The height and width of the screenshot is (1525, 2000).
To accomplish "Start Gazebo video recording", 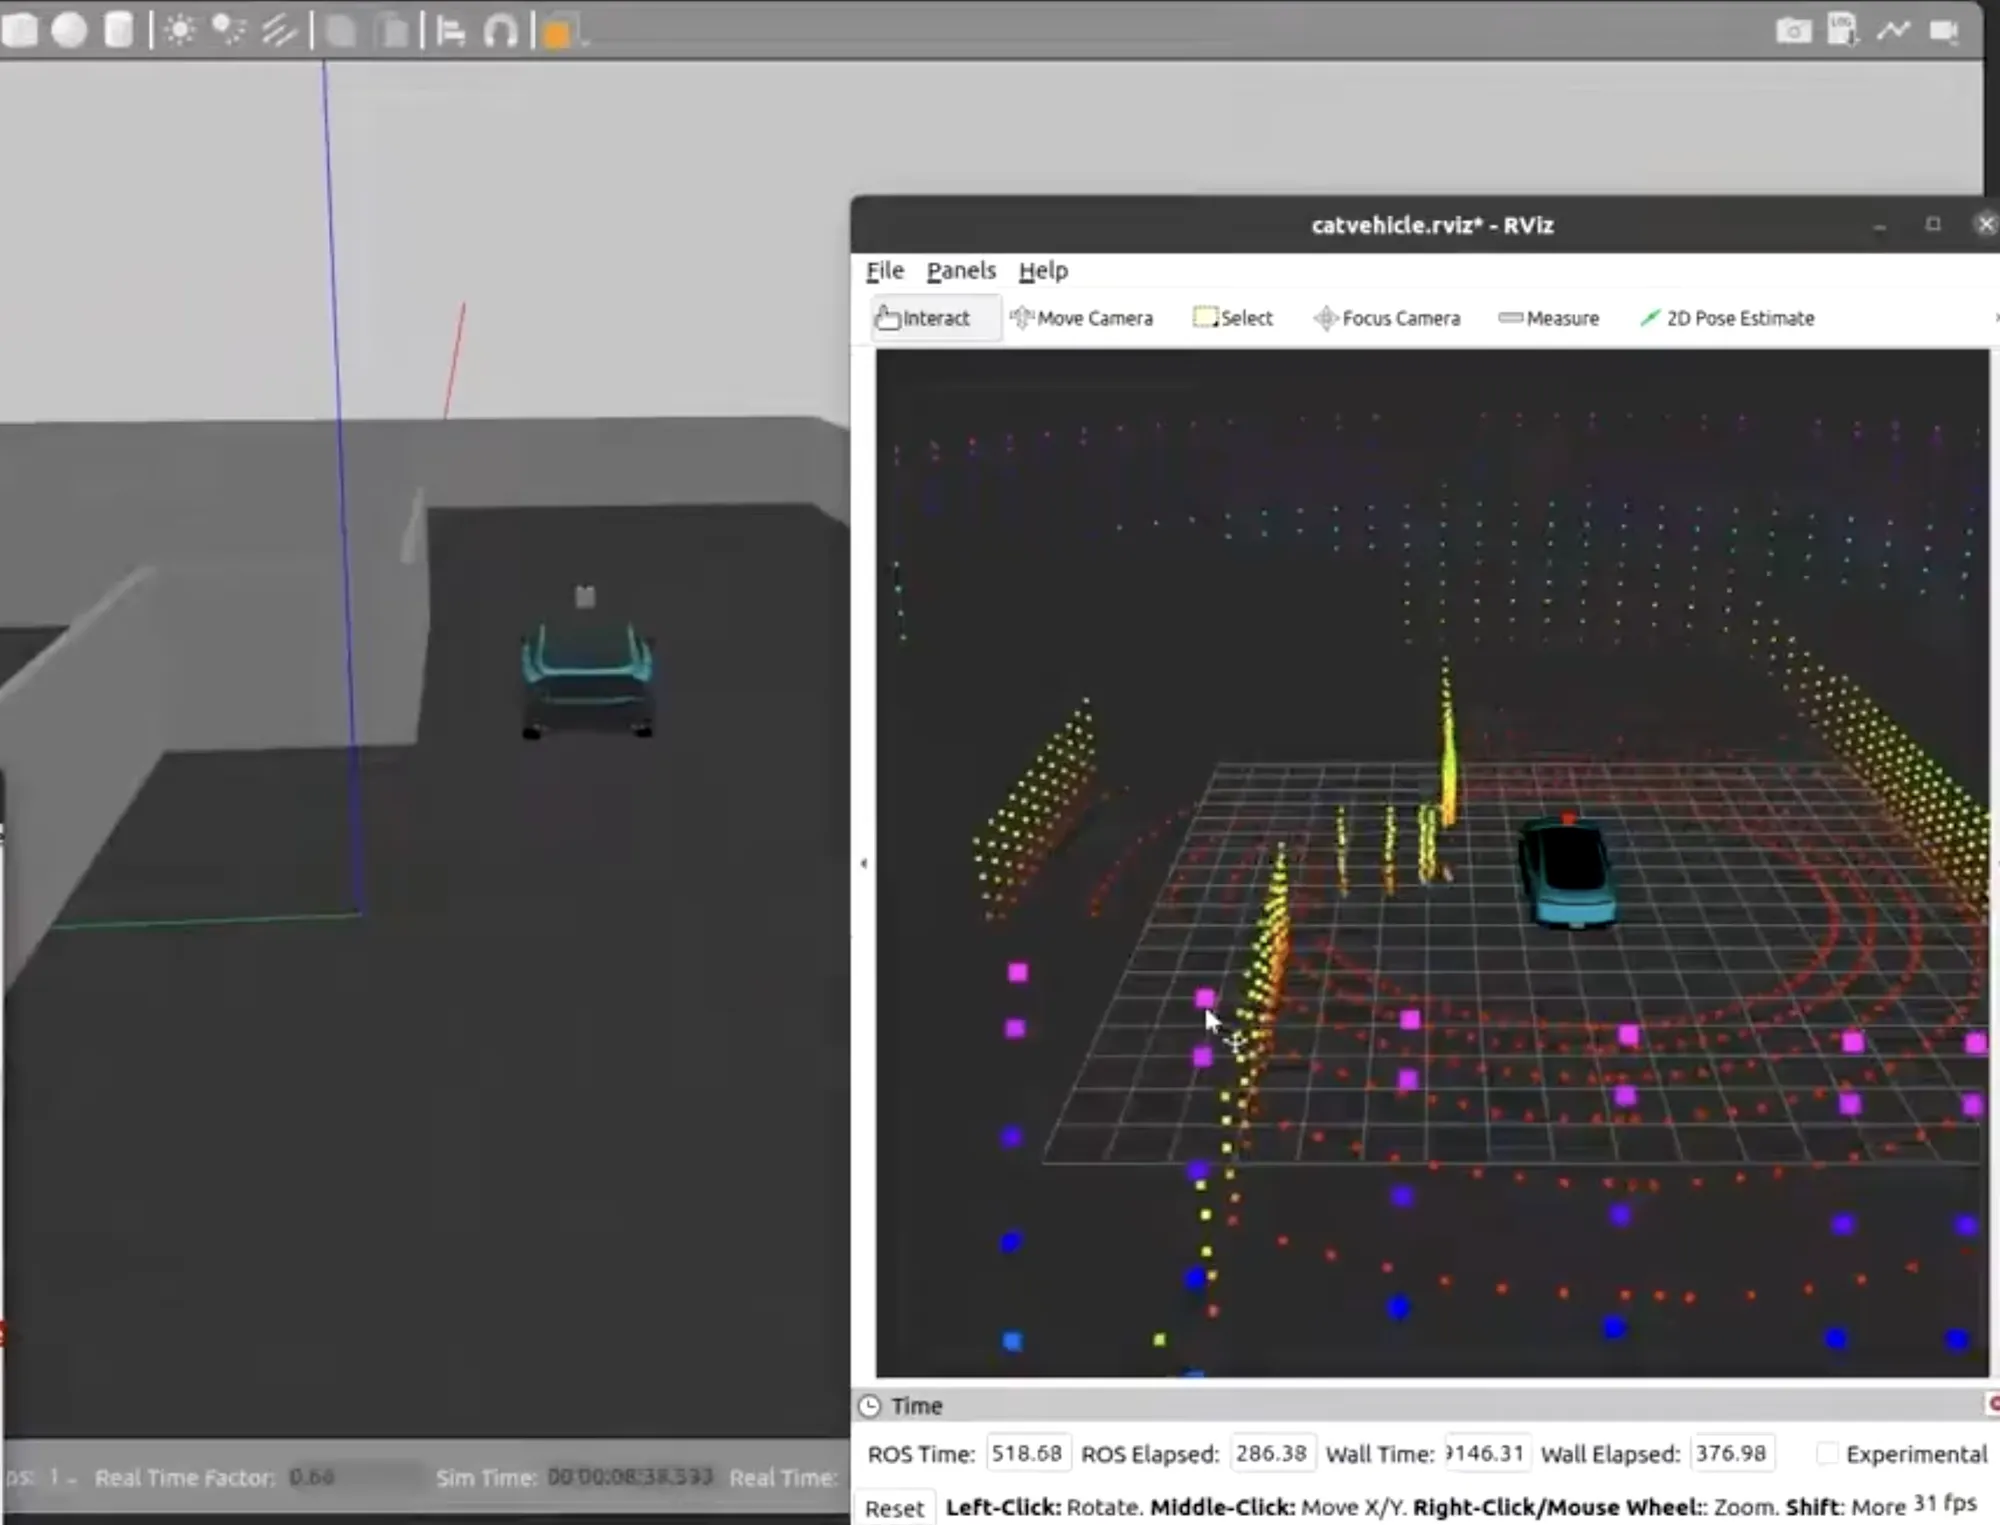I will pyautogui.click(x=1943, y=31).
